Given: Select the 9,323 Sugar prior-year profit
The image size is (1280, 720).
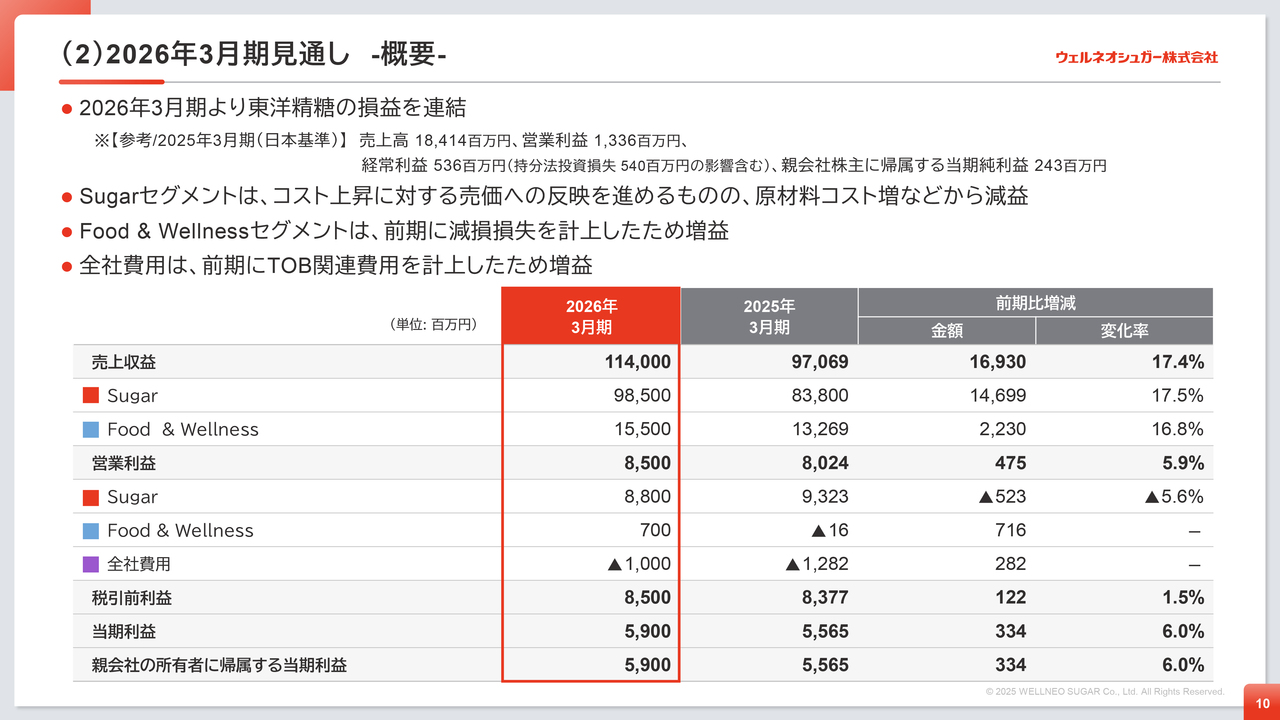Looking at the screenshot, I should tap(825, 497).
